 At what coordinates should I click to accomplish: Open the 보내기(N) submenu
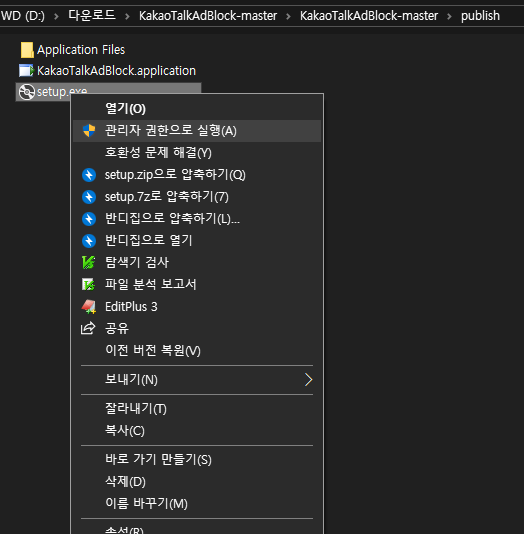point(197,380)
